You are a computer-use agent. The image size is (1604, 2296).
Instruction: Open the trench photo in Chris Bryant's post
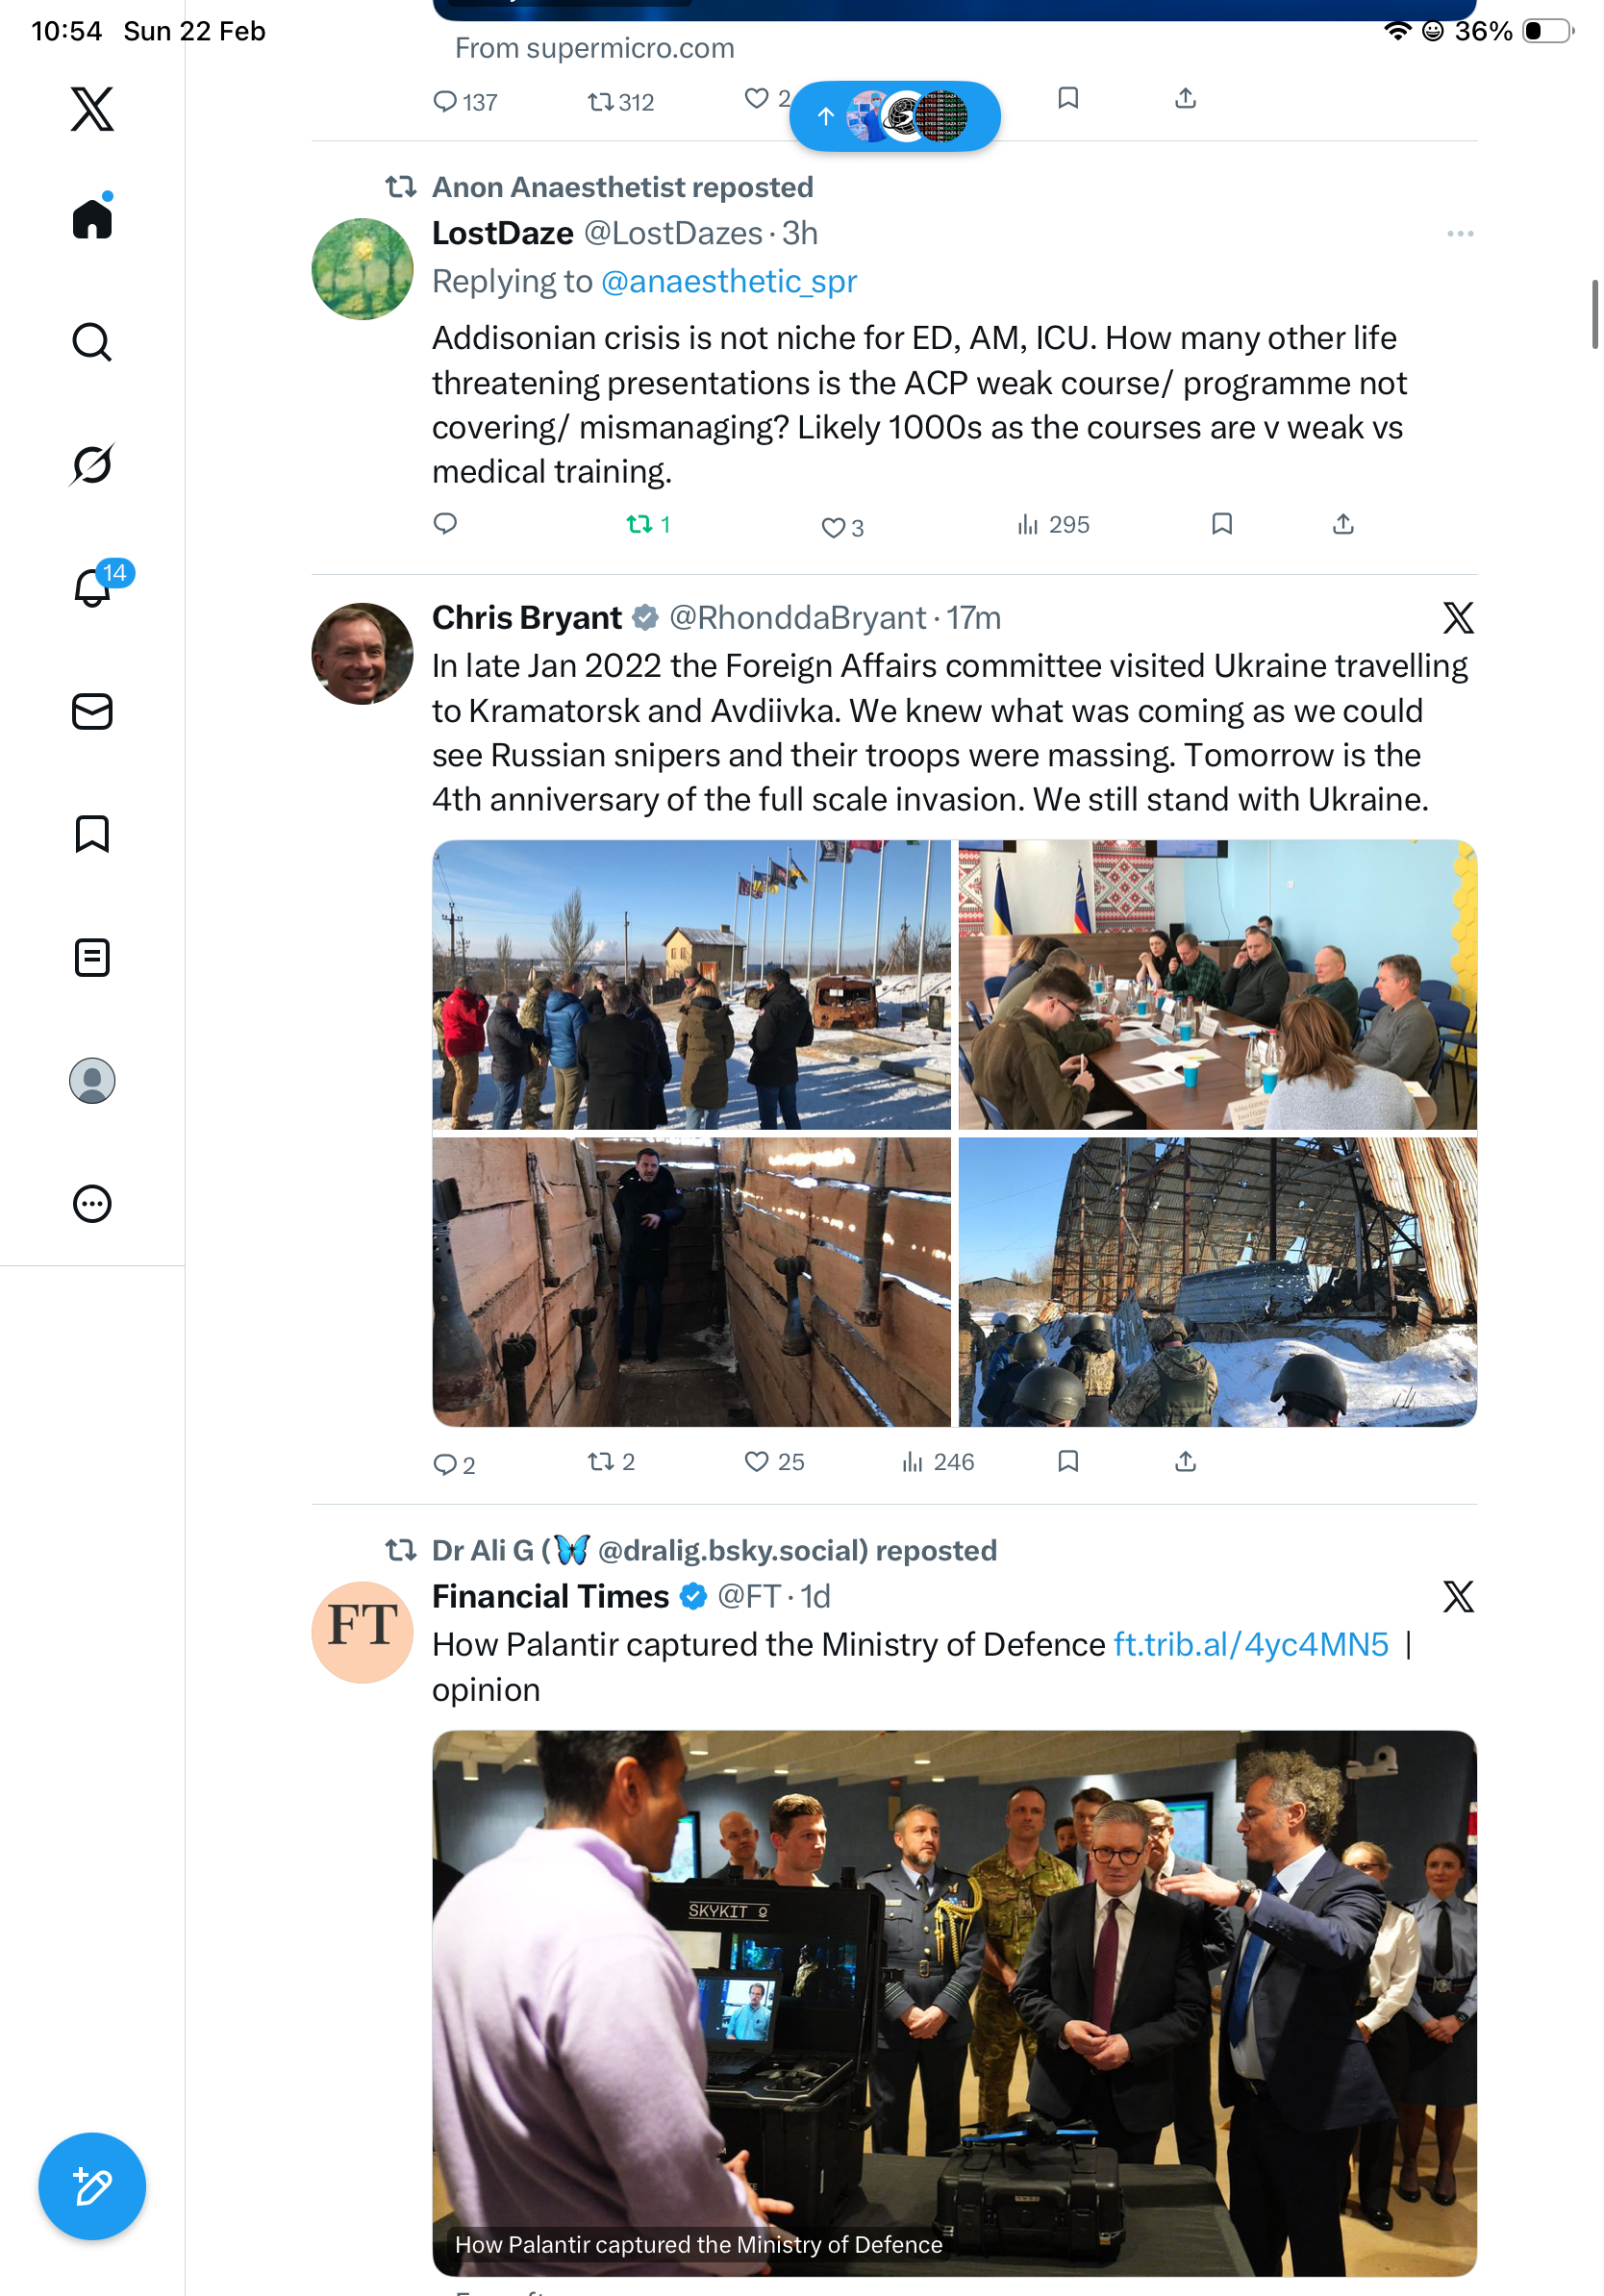pyautogui.click(x=691, y=1281)
